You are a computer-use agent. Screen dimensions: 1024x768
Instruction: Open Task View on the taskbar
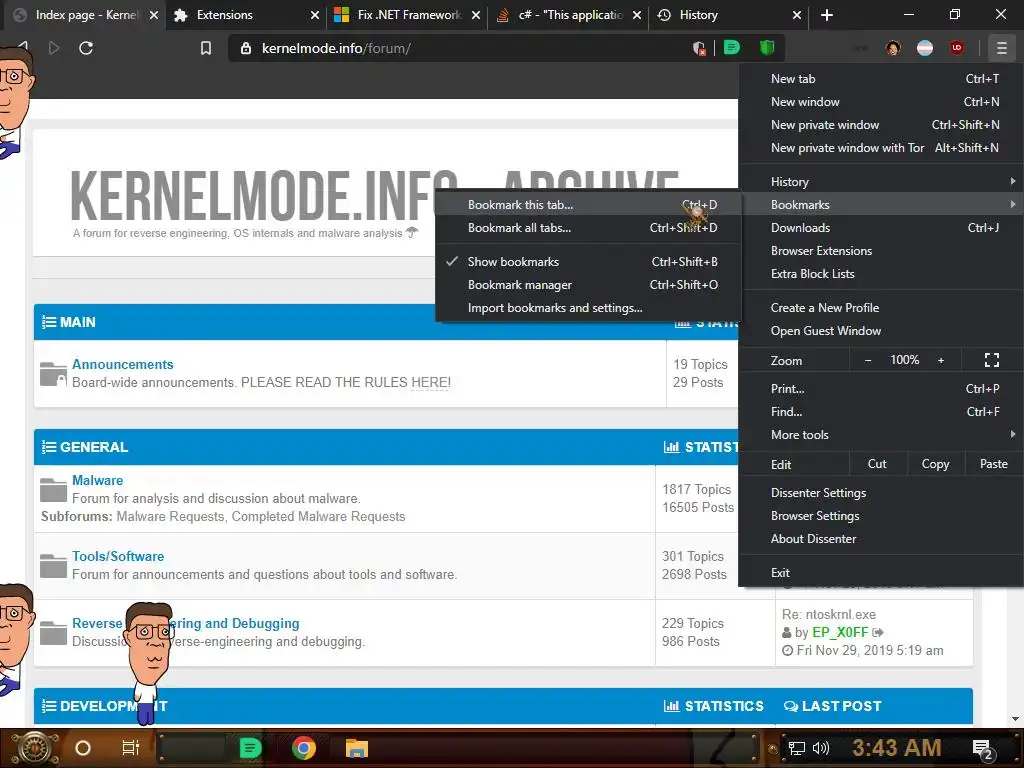[x=131, y=748]
